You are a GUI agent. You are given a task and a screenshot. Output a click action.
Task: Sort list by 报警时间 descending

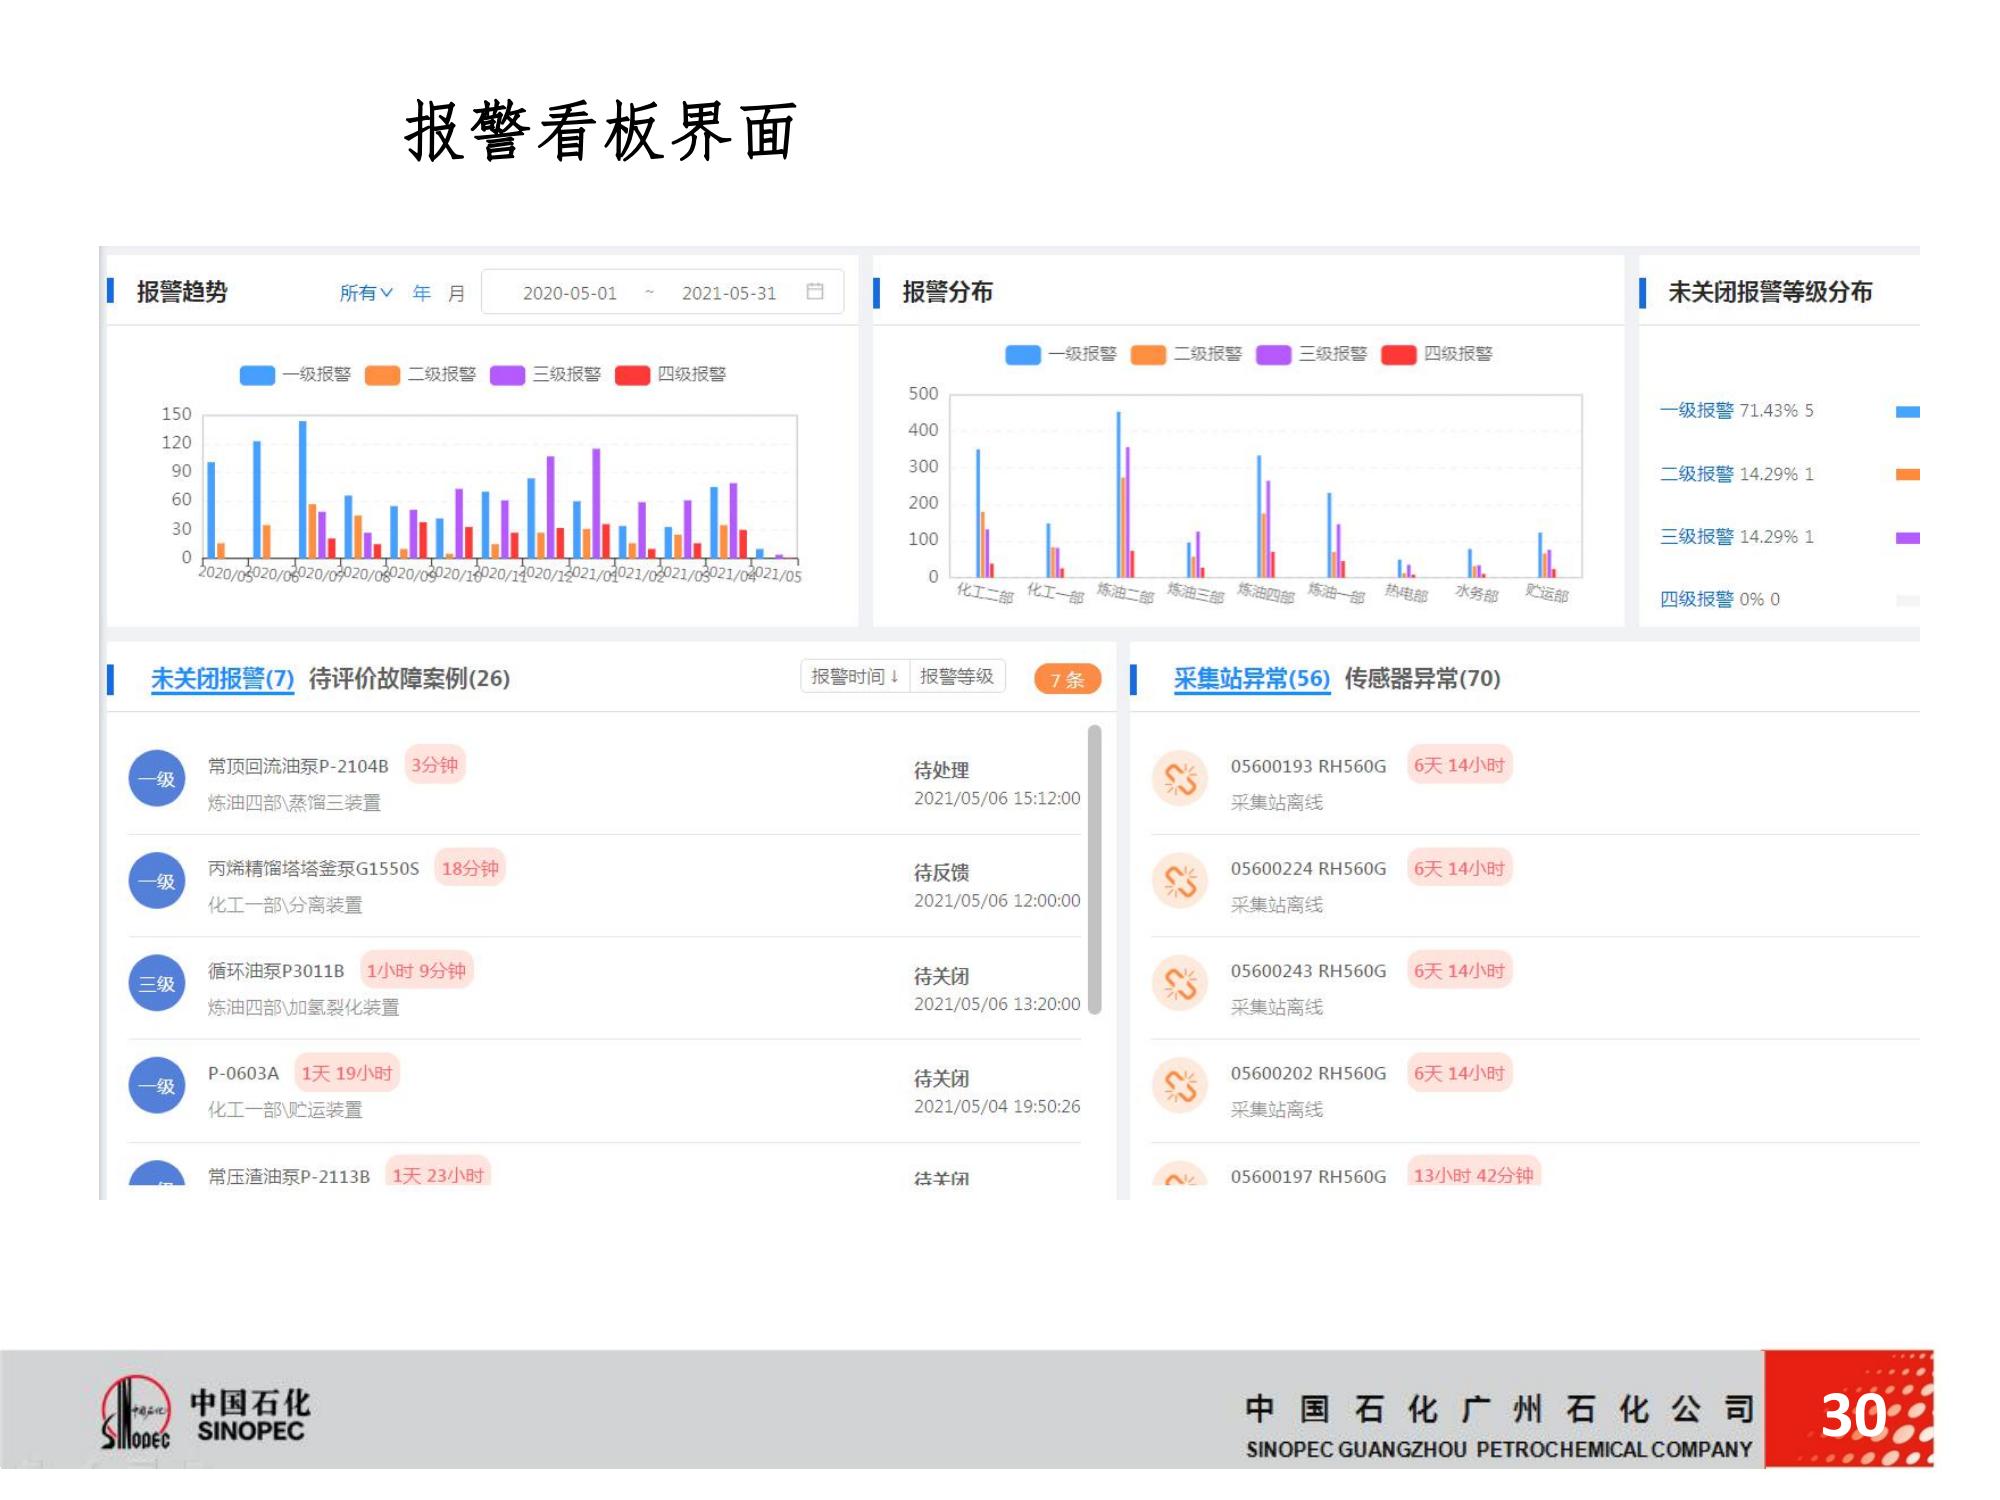point(855,677)
